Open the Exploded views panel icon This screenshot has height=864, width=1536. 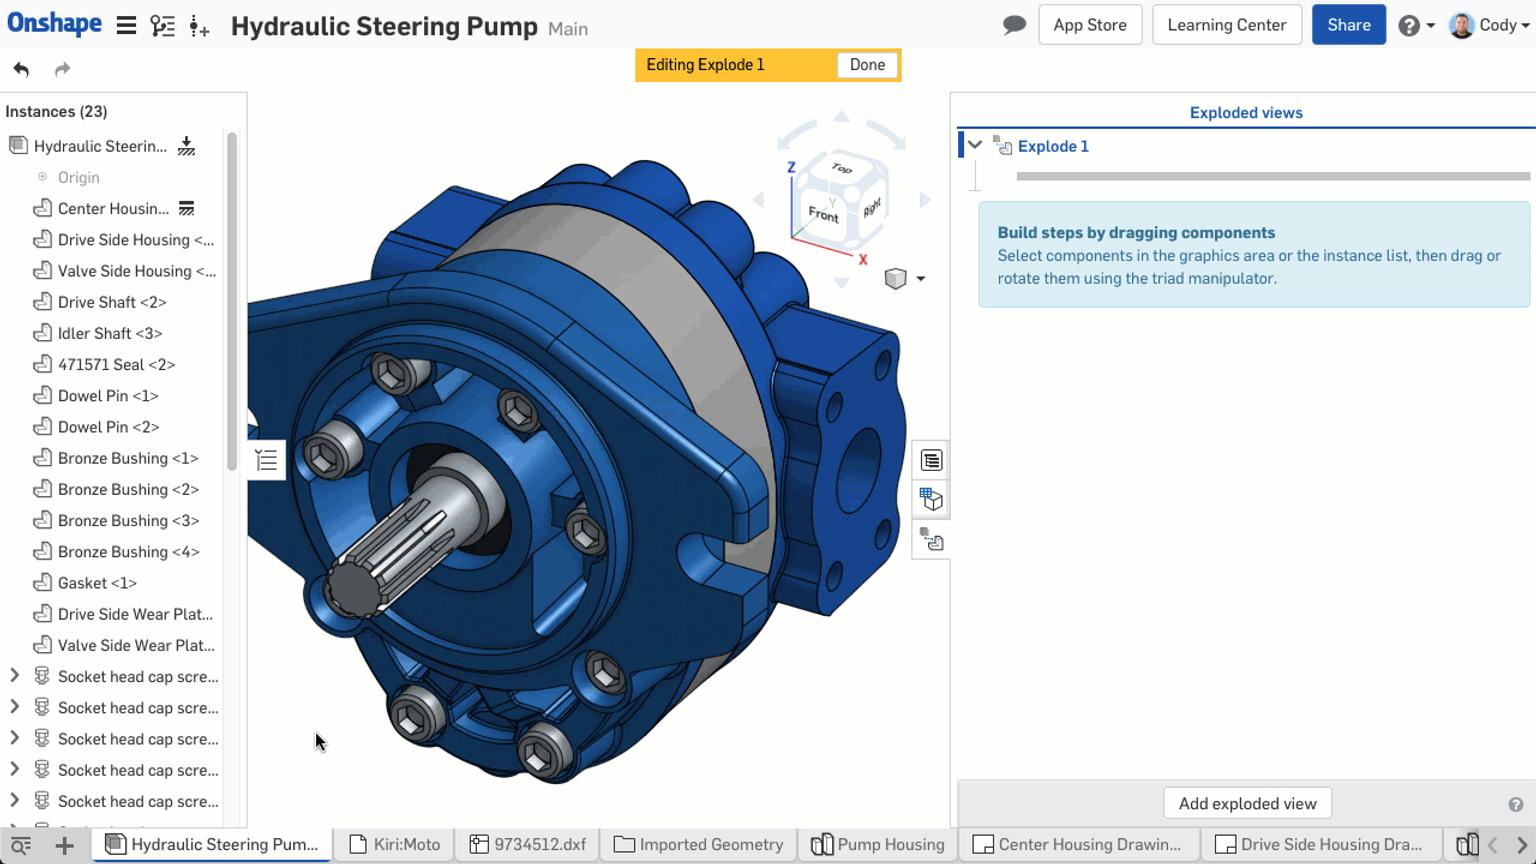point(931,539)
